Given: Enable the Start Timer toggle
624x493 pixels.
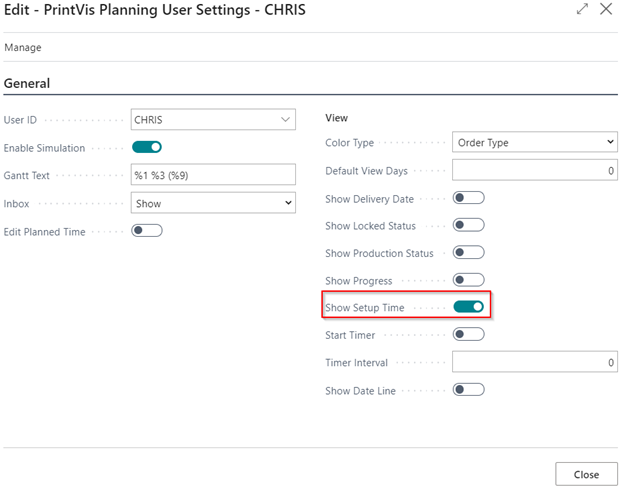Looking at the screenshot, I should pyautogui.click(x=468, y=334).
